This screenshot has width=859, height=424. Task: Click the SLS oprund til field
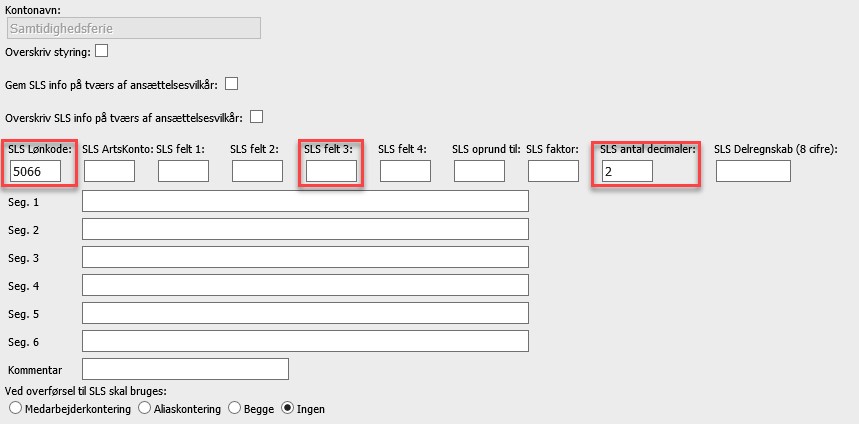[479, 171]
